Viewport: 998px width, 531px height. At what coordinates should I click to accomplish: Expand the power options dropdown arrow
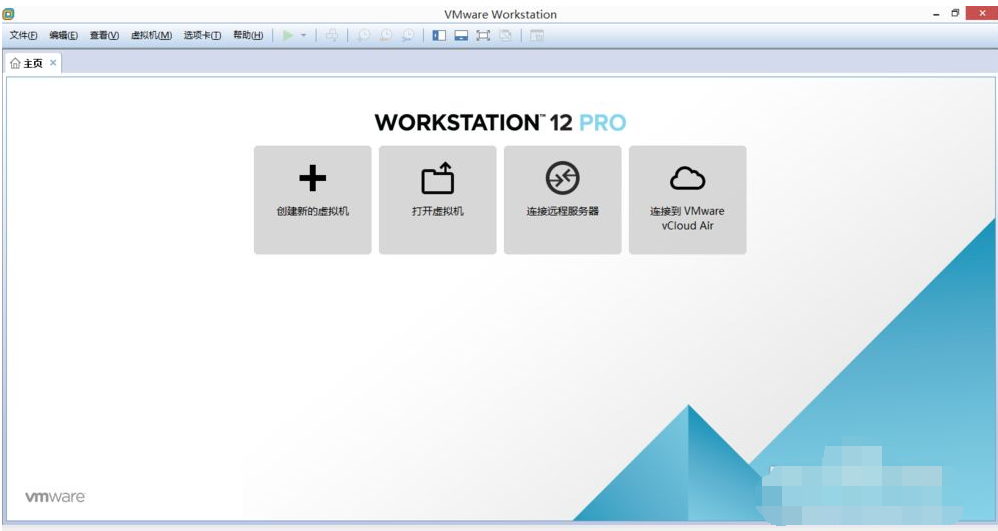tap(304, 35)
